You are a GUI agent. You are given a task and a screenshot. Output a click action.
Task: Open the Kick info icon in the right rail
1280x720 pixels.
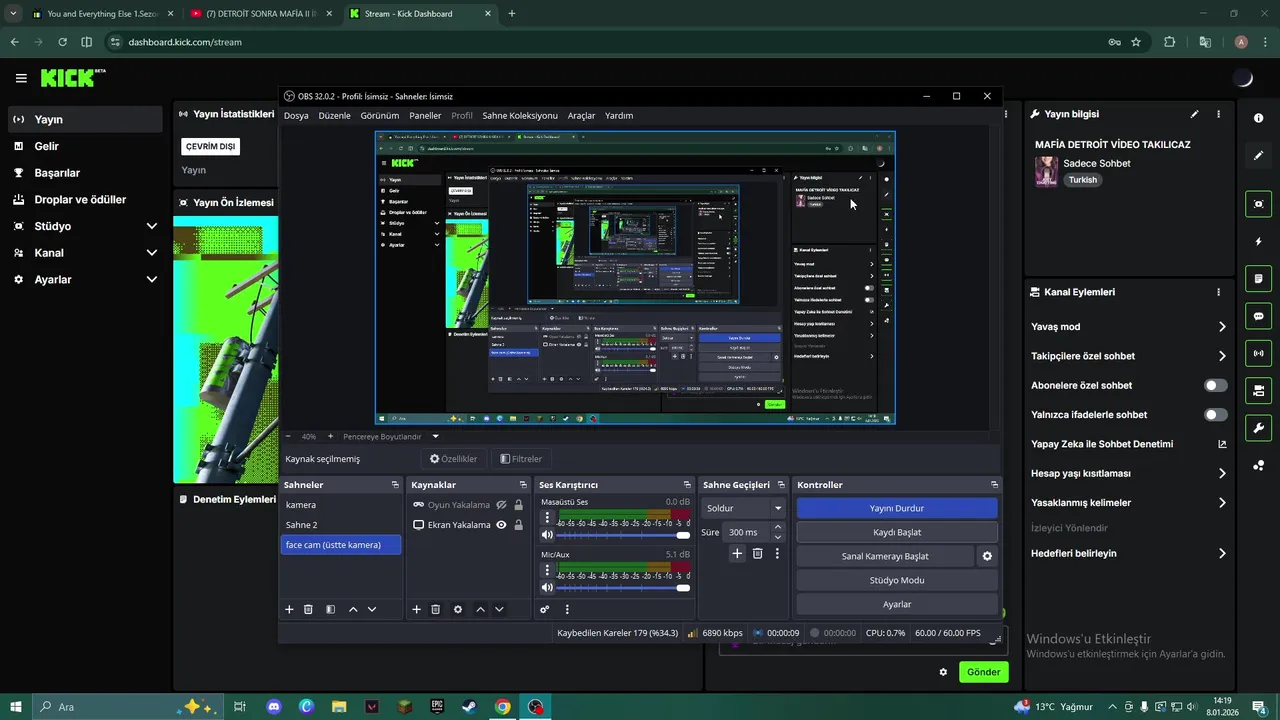[x=1258, y=118]
